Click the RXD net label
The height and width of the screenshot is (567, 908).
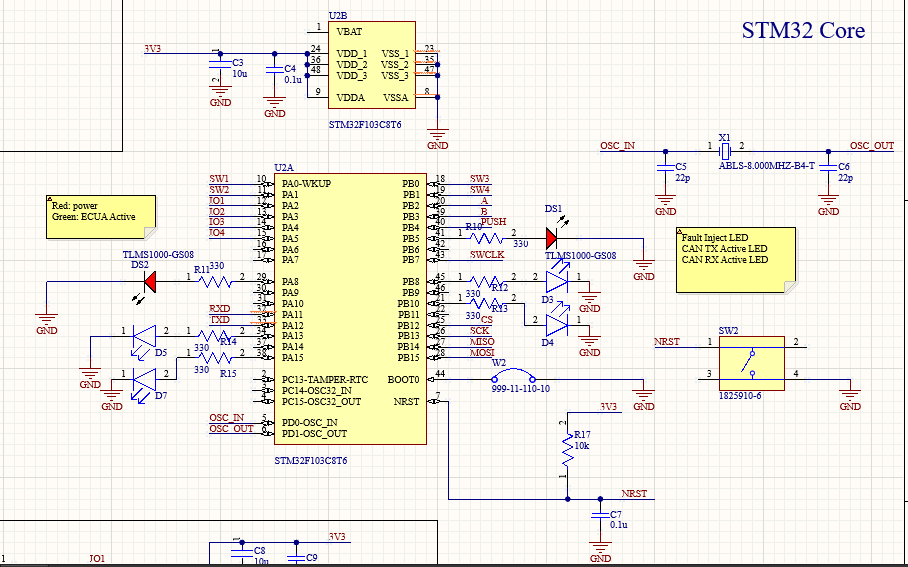(x=219, y=309)
